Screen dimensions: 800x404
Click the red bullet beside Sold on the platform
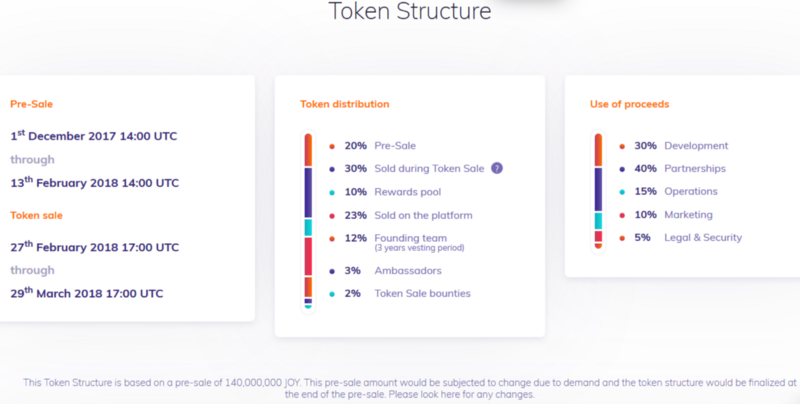(331, 215)
